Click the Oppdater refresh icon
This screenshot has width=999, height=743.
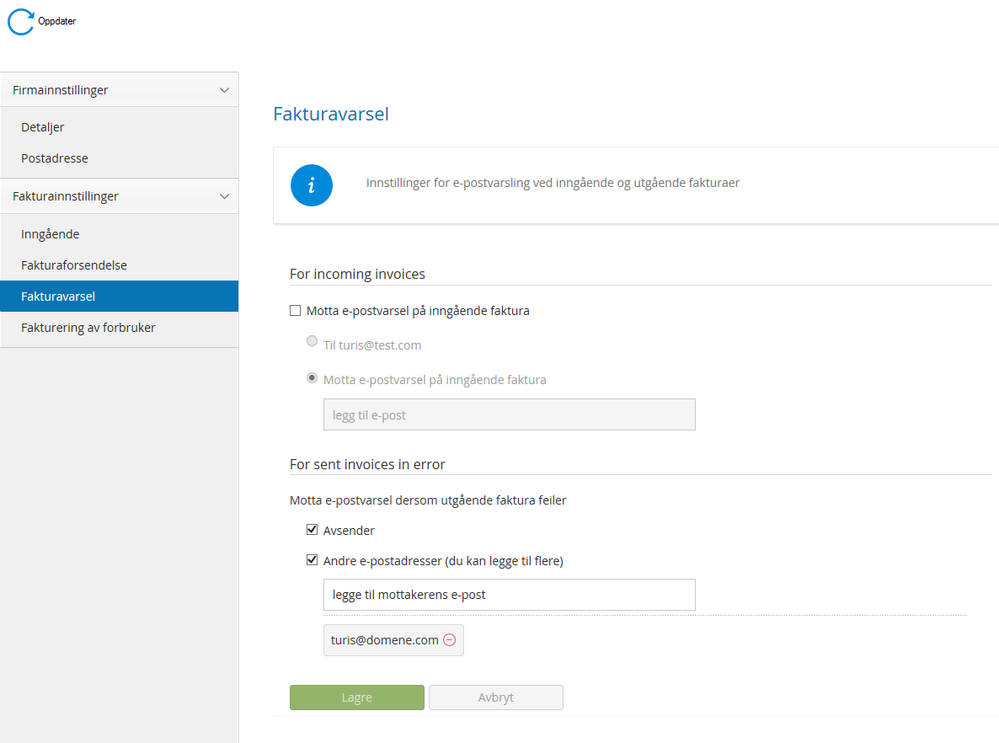tap(20, 21)
